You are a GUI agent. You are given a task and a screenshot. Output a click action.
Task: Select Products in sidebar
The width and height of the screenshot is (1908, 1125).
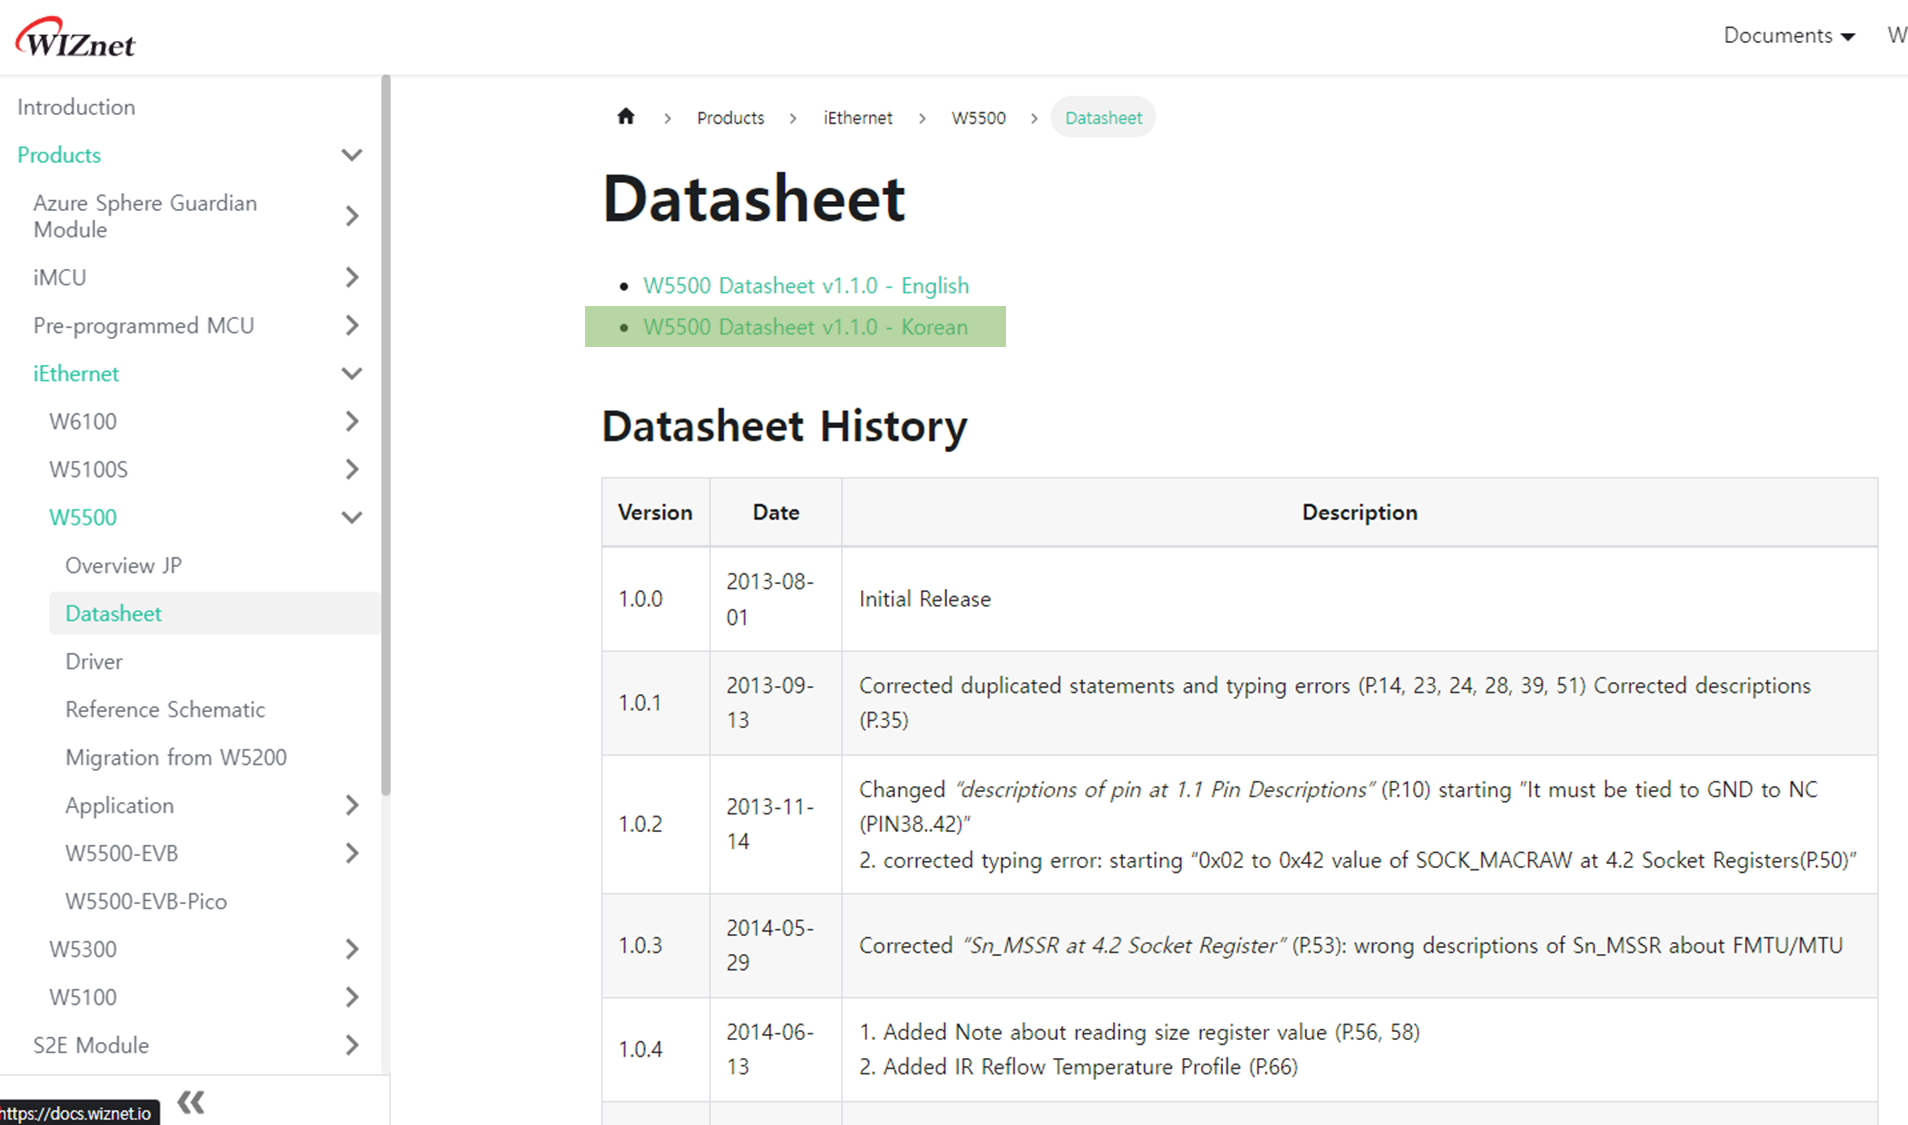click(x=59, y=155)
